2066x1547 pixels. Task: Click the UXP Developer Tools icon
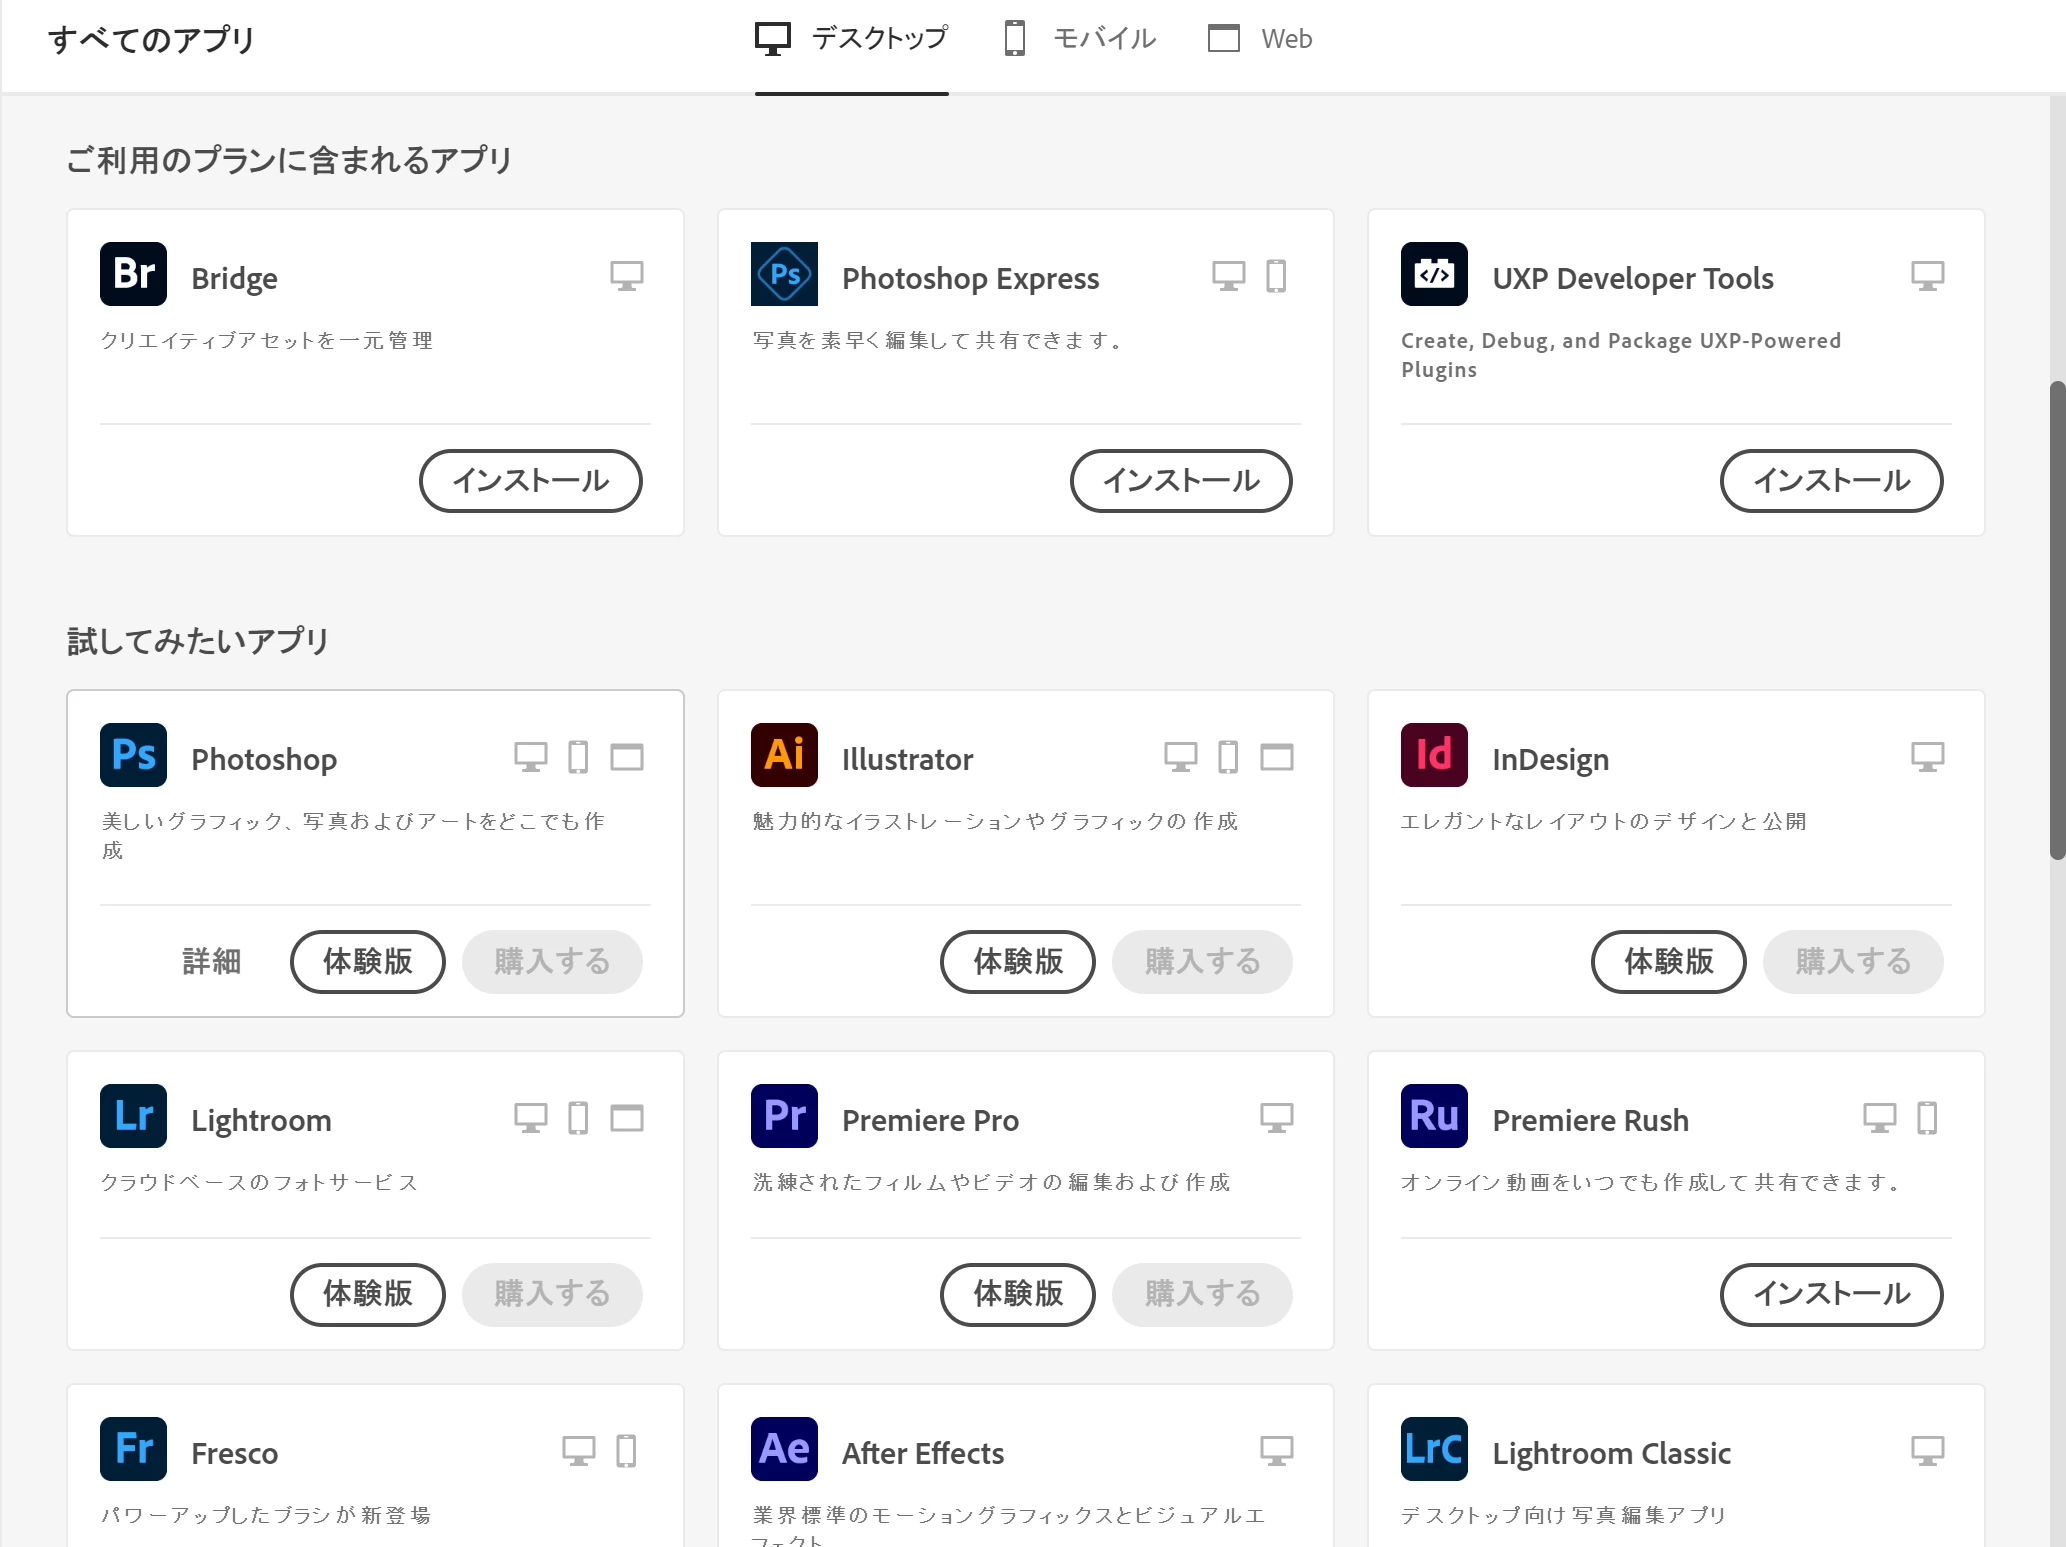tap(1434, 274)
